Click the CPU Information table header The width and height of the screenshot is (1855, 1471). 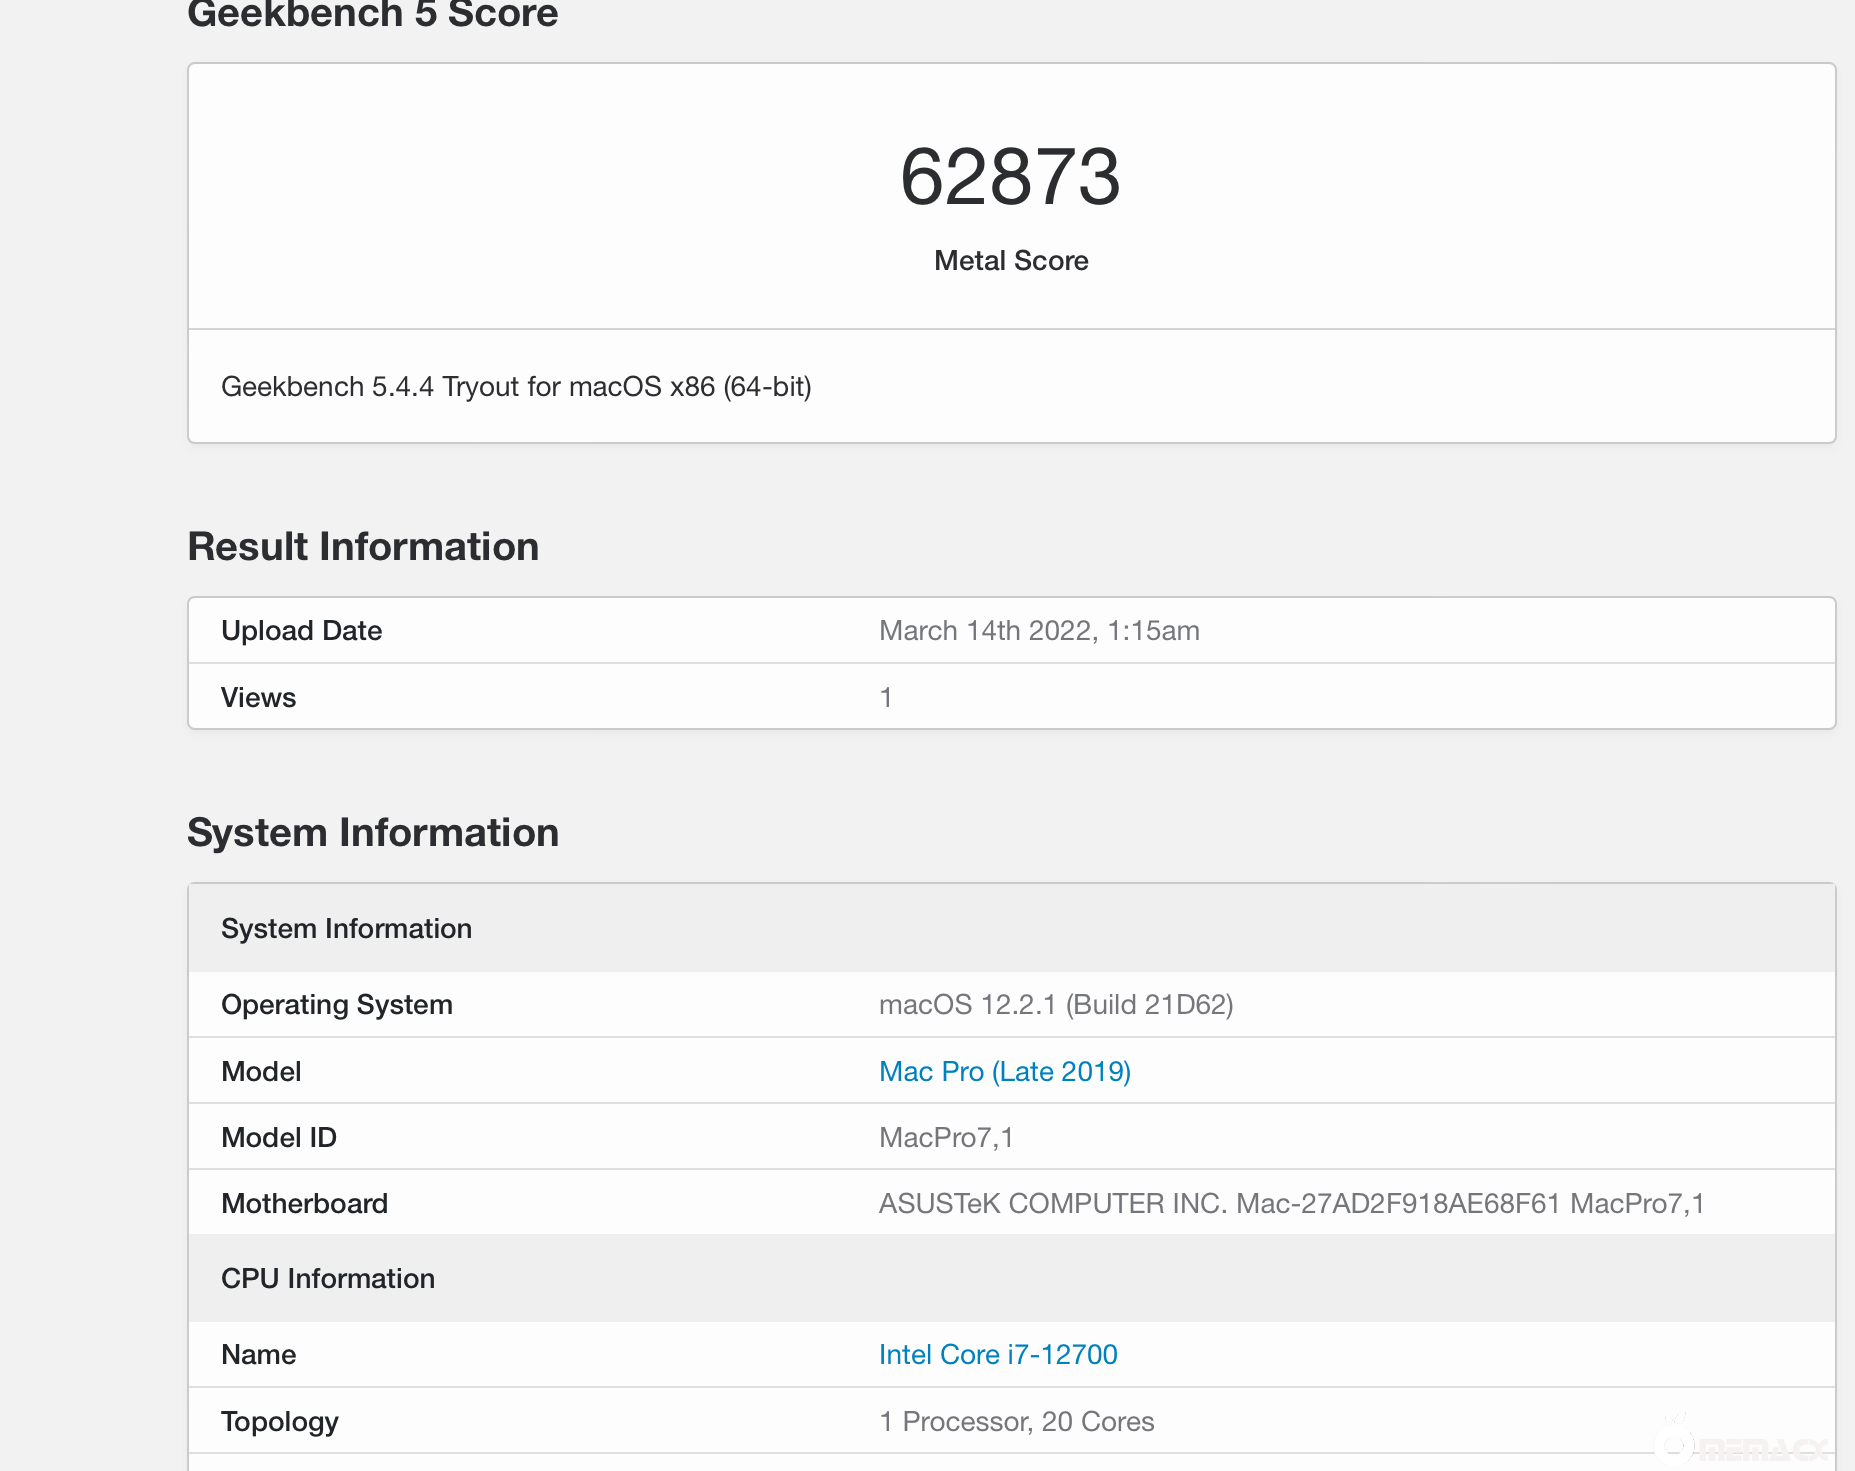point(327,1278)
